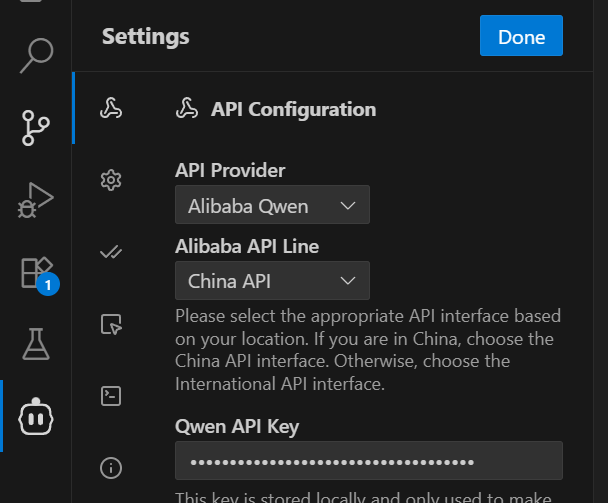Select the General settings gear tab
This screenshot has width=608, height=503.
111,180
